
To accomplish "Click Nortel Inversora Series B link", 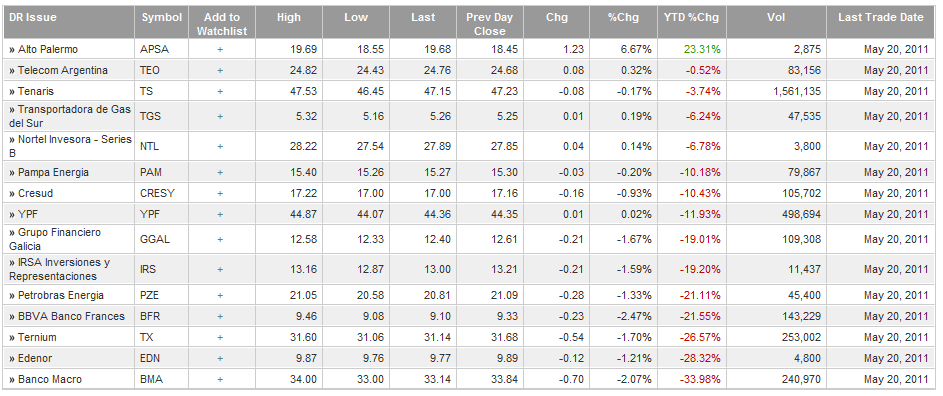I will coord(70,146).
